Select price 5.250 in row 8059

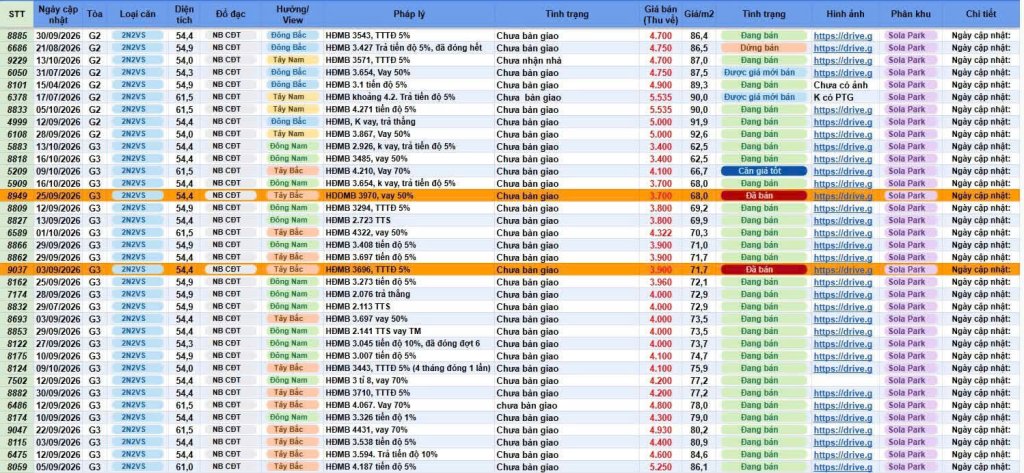click(x=660, y=467)
